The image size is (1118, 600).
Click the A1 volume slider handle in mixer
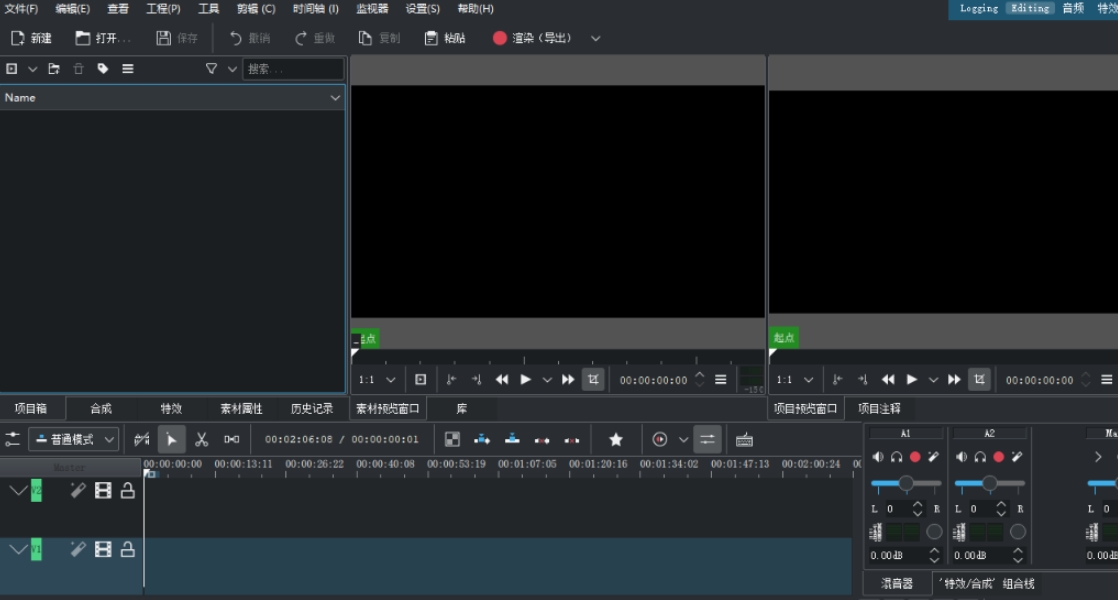point(905,483)
